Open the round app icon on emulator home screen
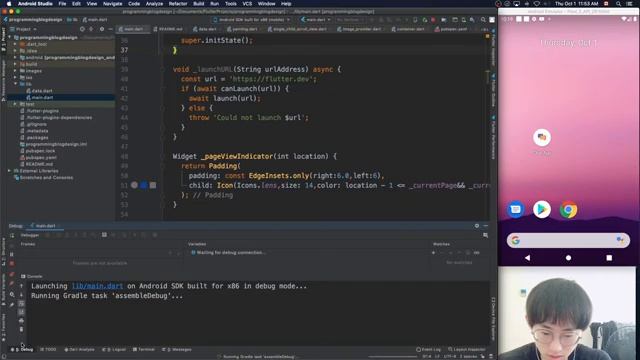Viewport: 640px width, 360px height. pos(542,138)
